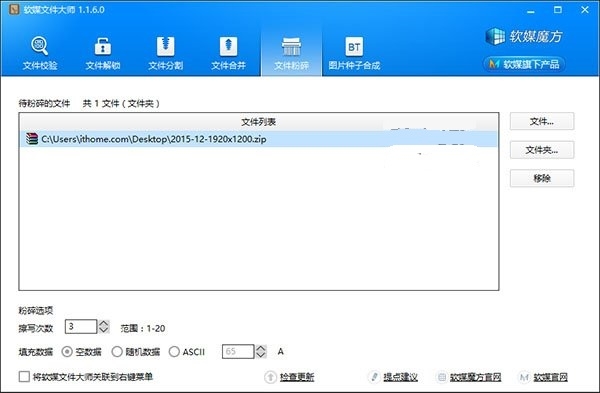Enable 将软媒文件大师关联到右键菜单 checkbox
This screenshot has width=600, height=393.
click(24, 377)
